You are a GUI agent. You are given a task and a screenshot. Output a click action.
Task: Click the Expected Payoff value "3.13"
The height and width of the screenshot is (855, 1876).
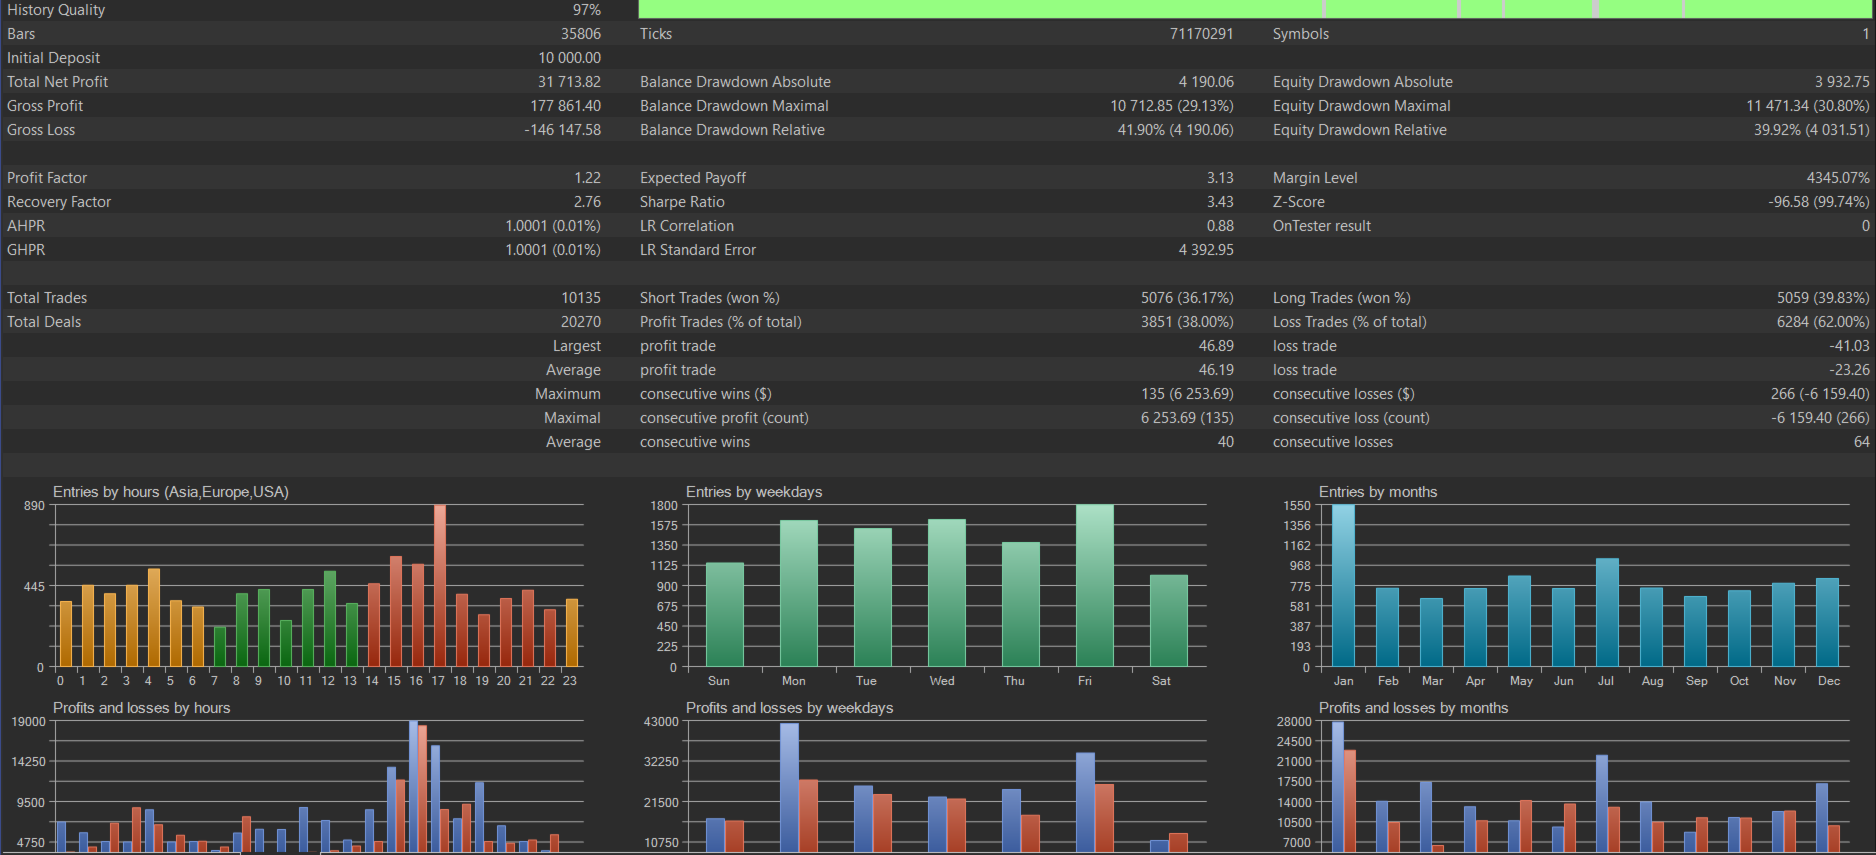tap(1220, 178)
